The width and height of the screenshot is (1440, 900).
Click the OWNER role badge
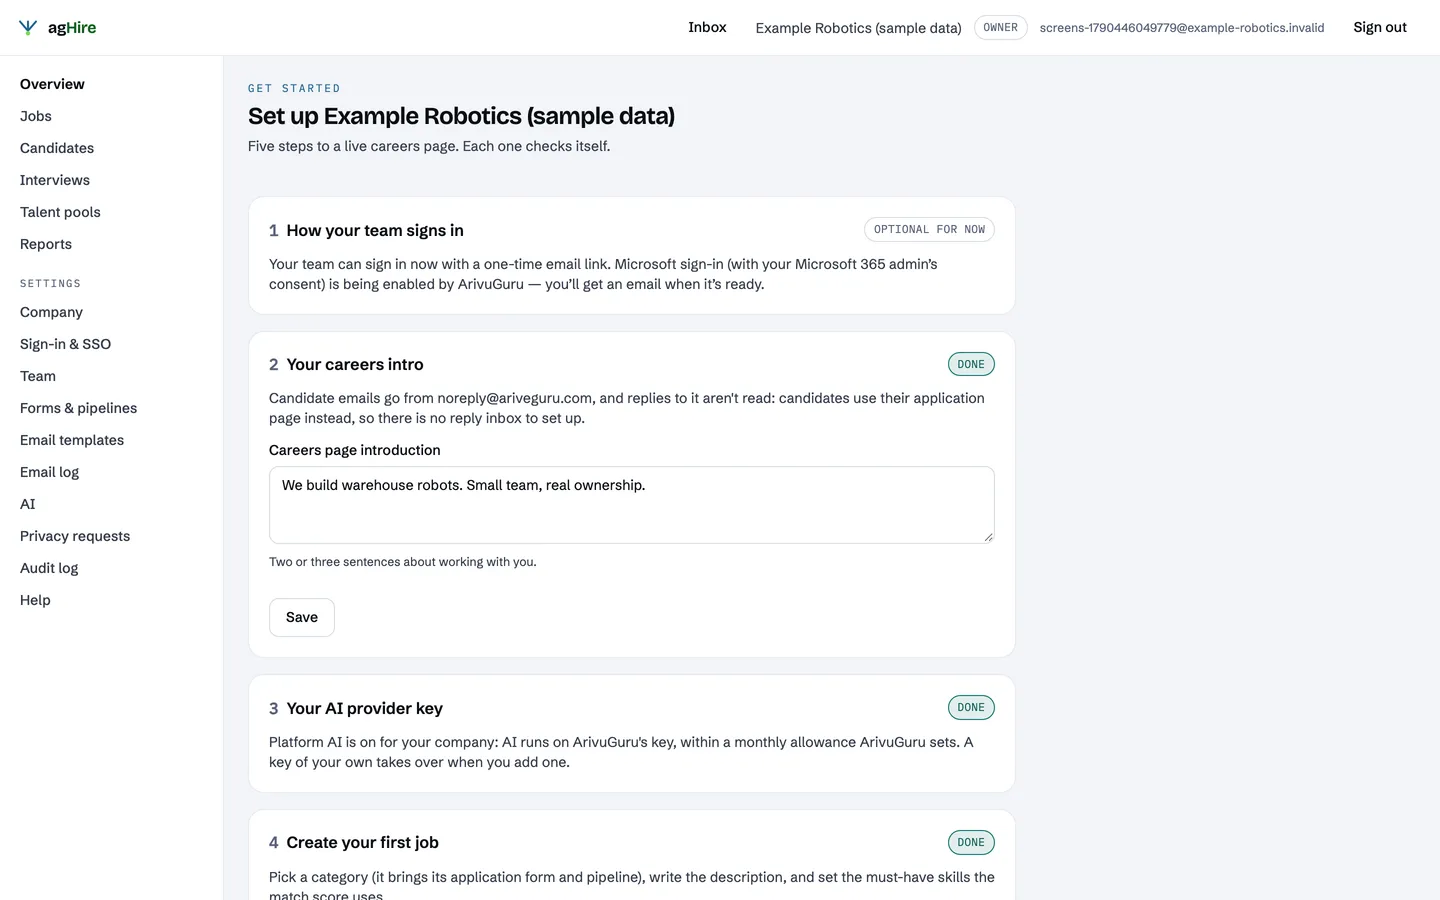point(1000,28)
